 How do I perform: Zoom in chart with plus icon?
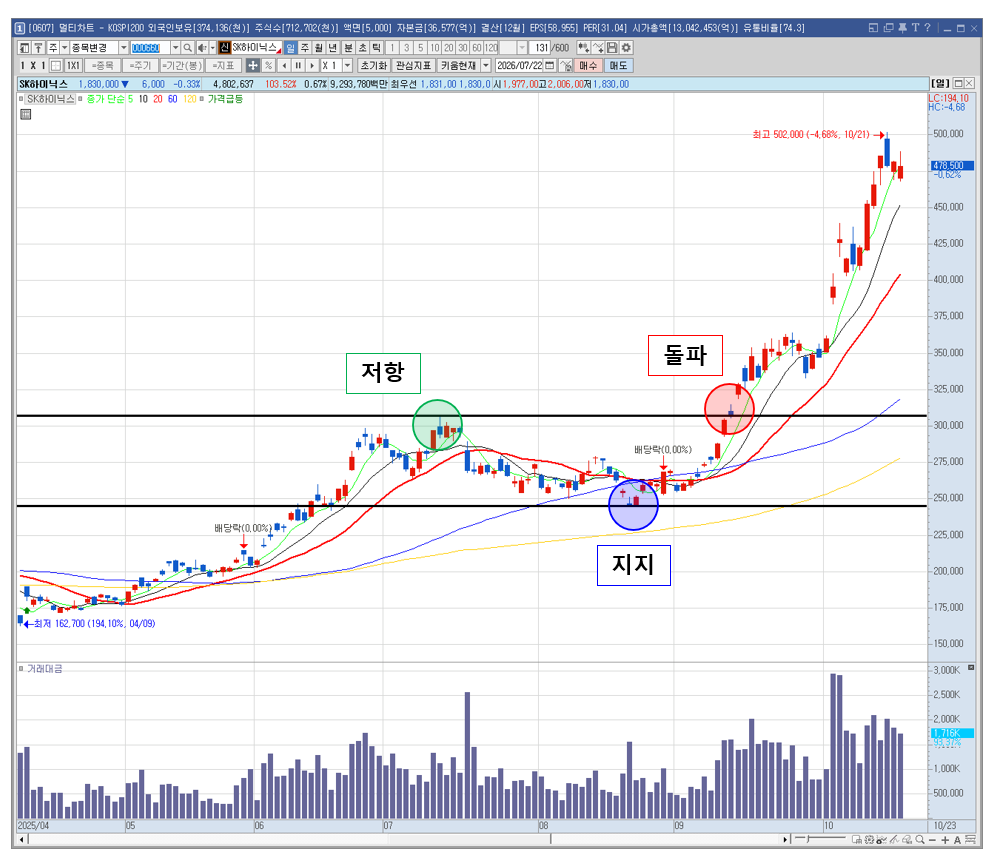tap(945, 840)
